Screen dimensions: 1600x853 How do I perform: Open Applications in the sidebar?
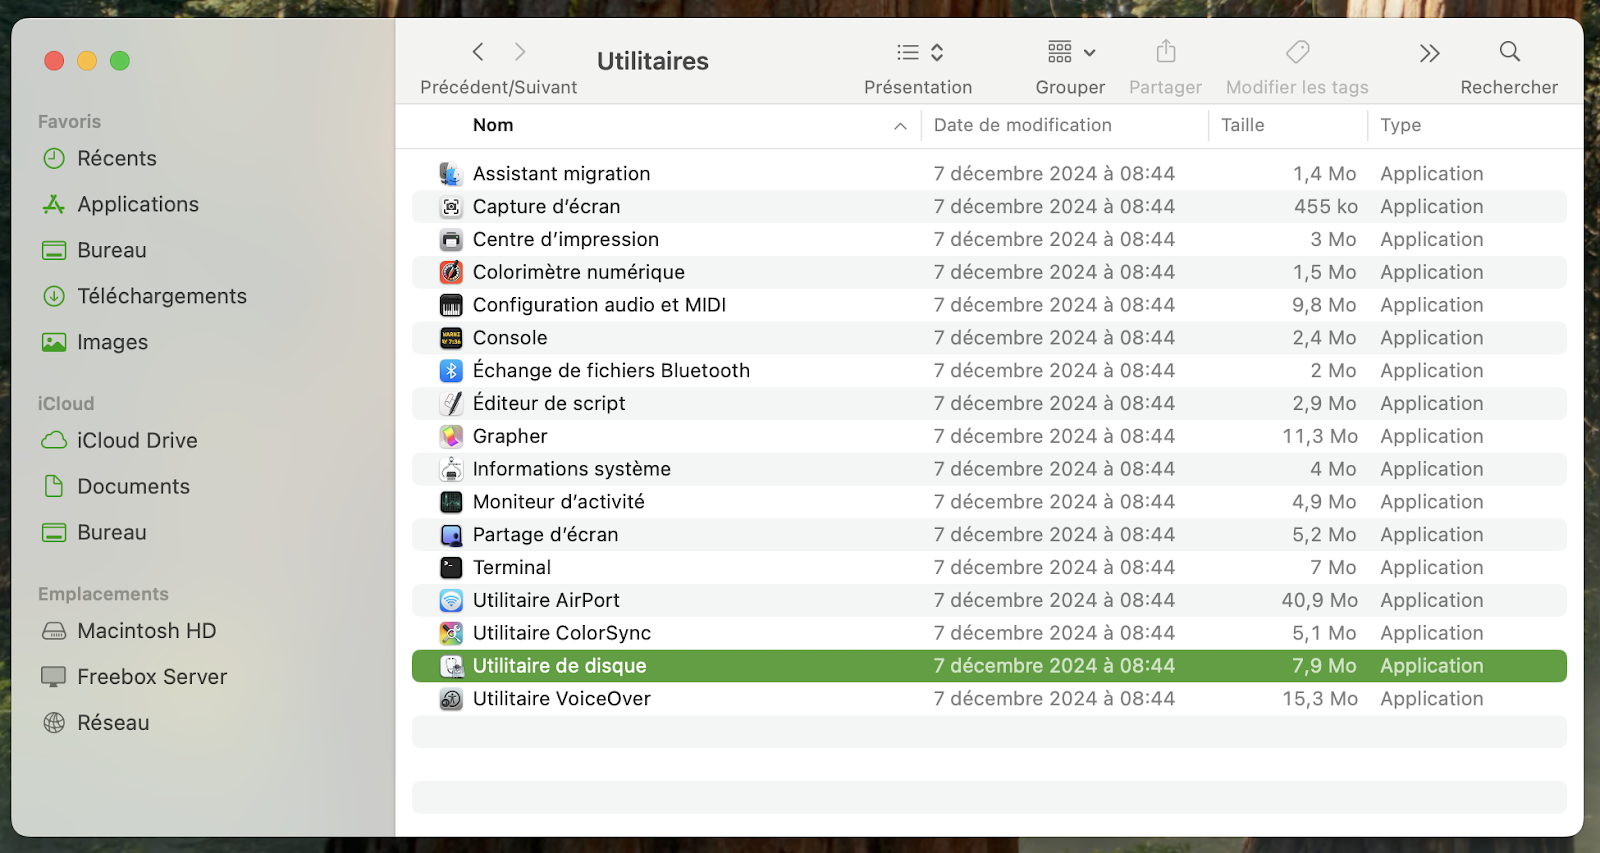(x=138, y=204)
